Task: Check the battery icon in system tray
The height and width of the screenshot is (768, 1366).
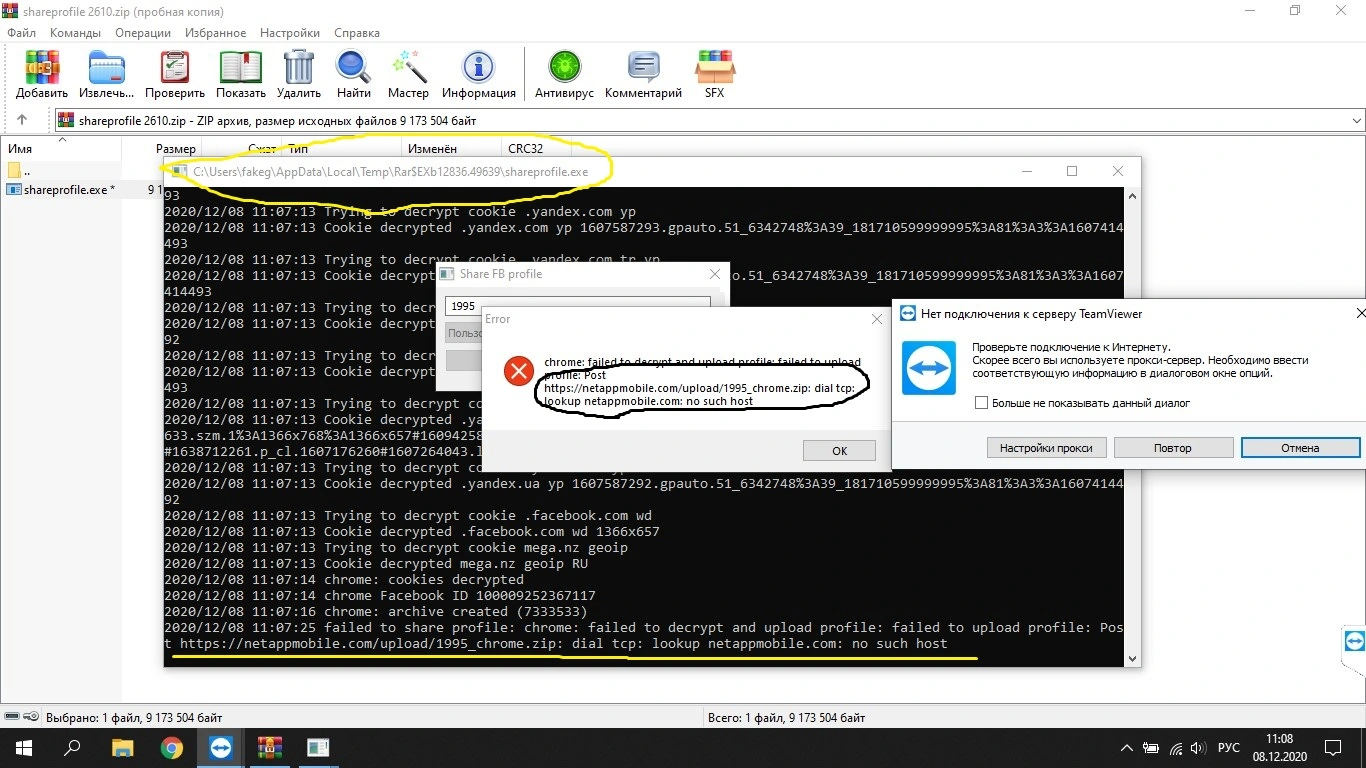Action: click(x=1152, y=748)
